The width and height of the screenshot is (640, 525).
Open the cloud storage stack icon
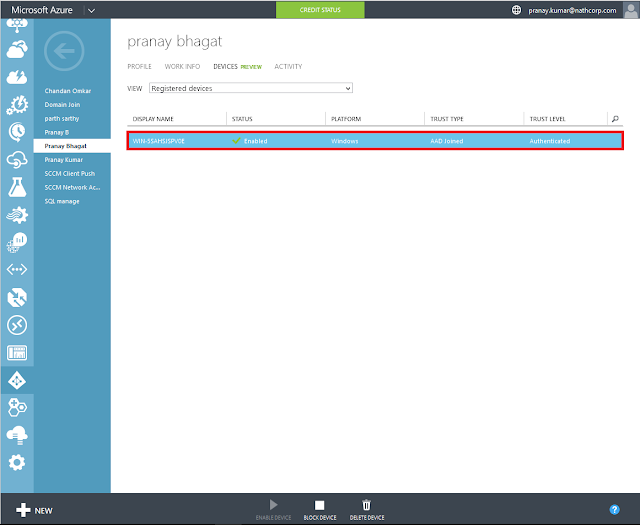point(17,435)
